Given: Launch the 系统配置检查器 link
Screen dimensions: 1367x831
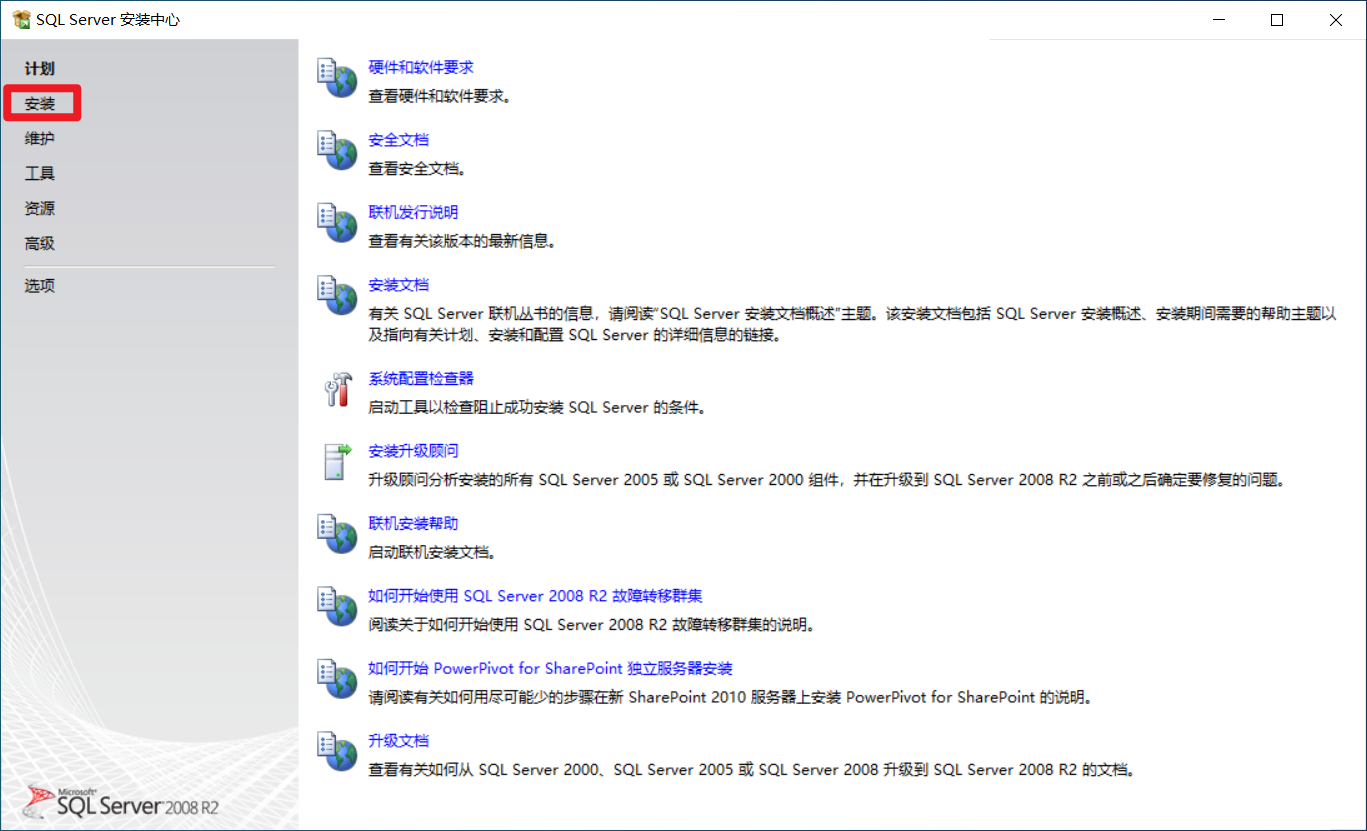Looking at the screenshot, I should pyautogui.click(x=421, y=379).
